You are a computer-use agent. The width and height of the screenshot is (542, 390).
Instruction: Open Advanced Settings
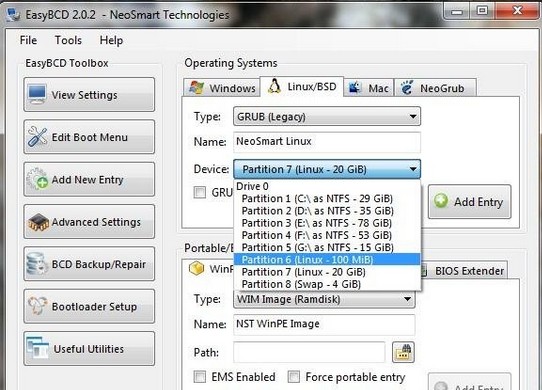pos(89,222)
